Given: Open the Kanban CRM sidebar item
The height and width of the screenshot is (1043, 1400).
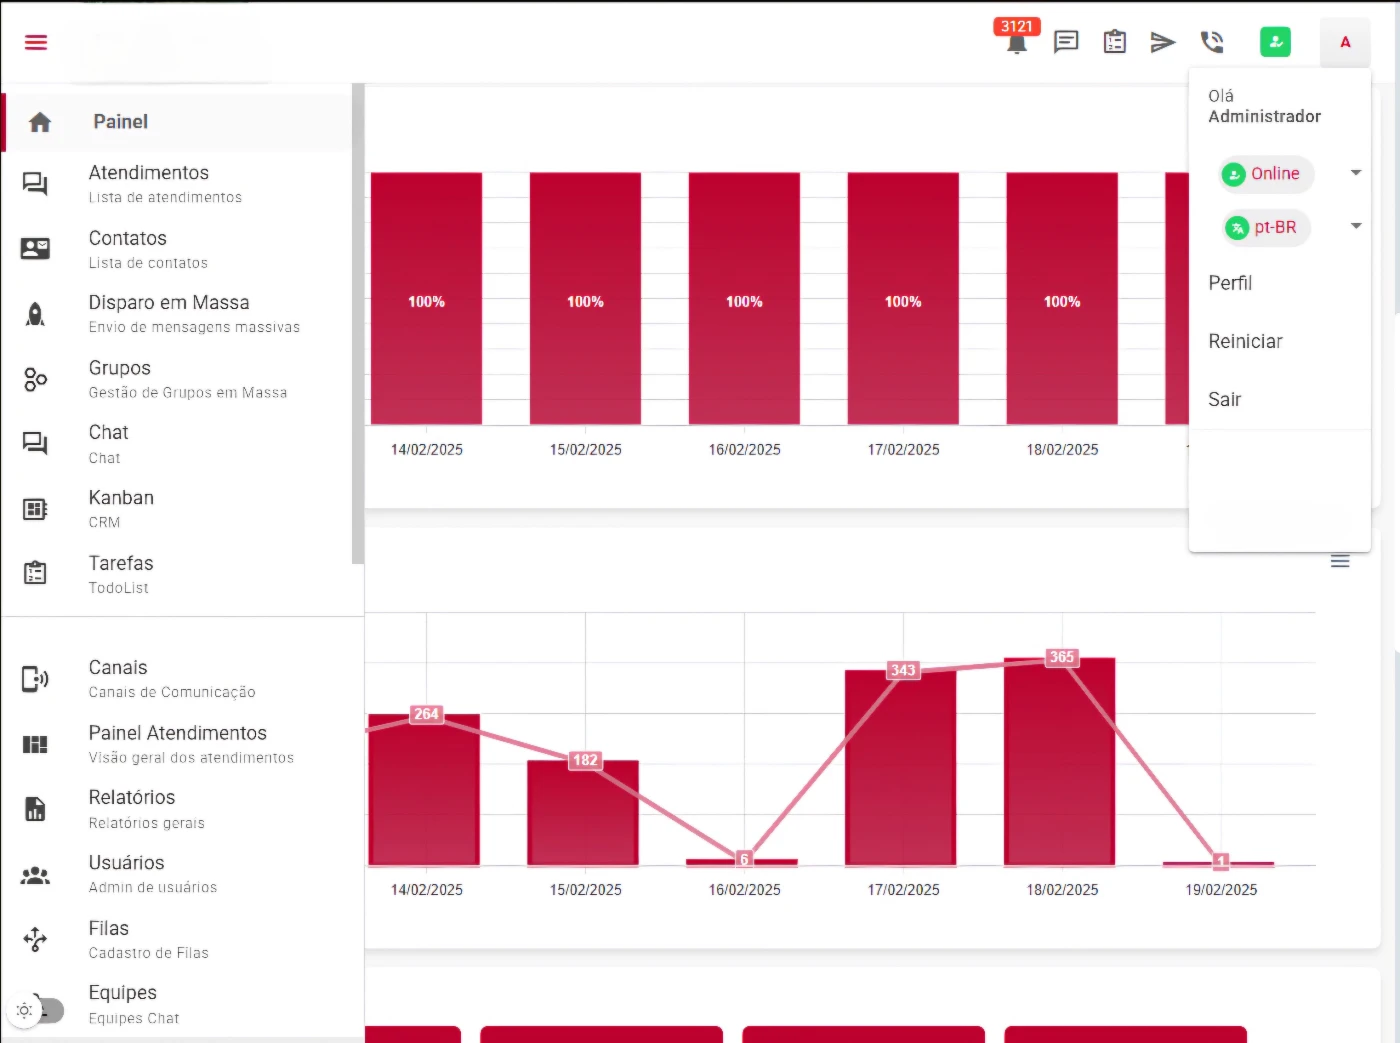Looking at the screenshot, I should click(121, 508).
